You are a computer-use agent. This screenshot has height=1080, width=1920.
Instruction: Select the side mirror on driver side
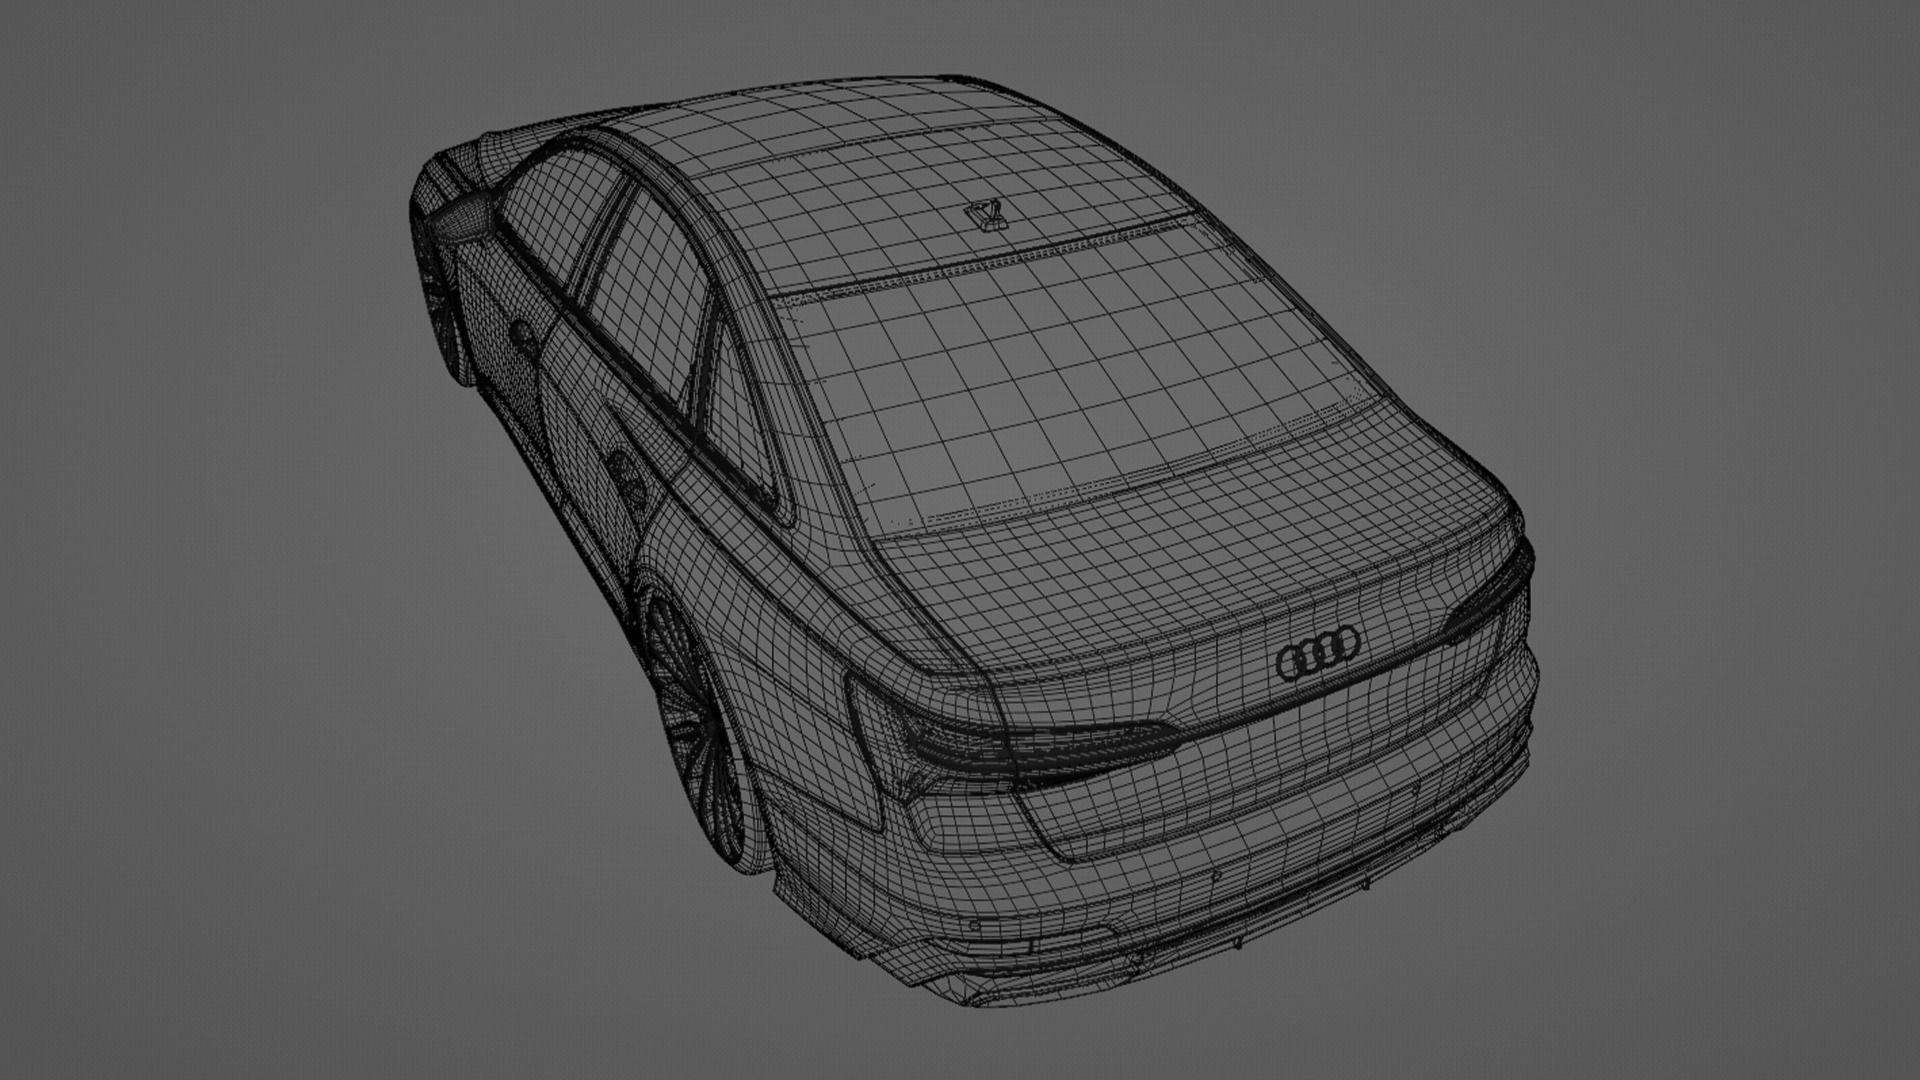[x=462, y=216]
